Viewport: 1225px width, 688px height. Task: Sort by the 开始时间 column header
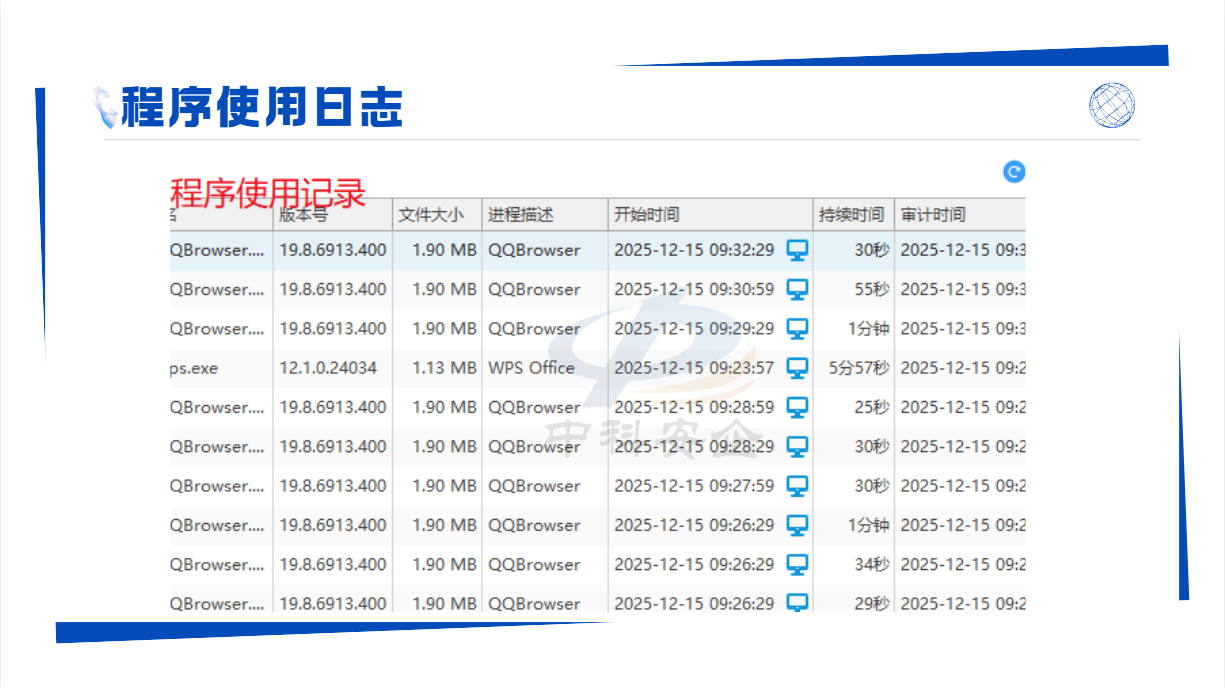(x=711, y=214)
